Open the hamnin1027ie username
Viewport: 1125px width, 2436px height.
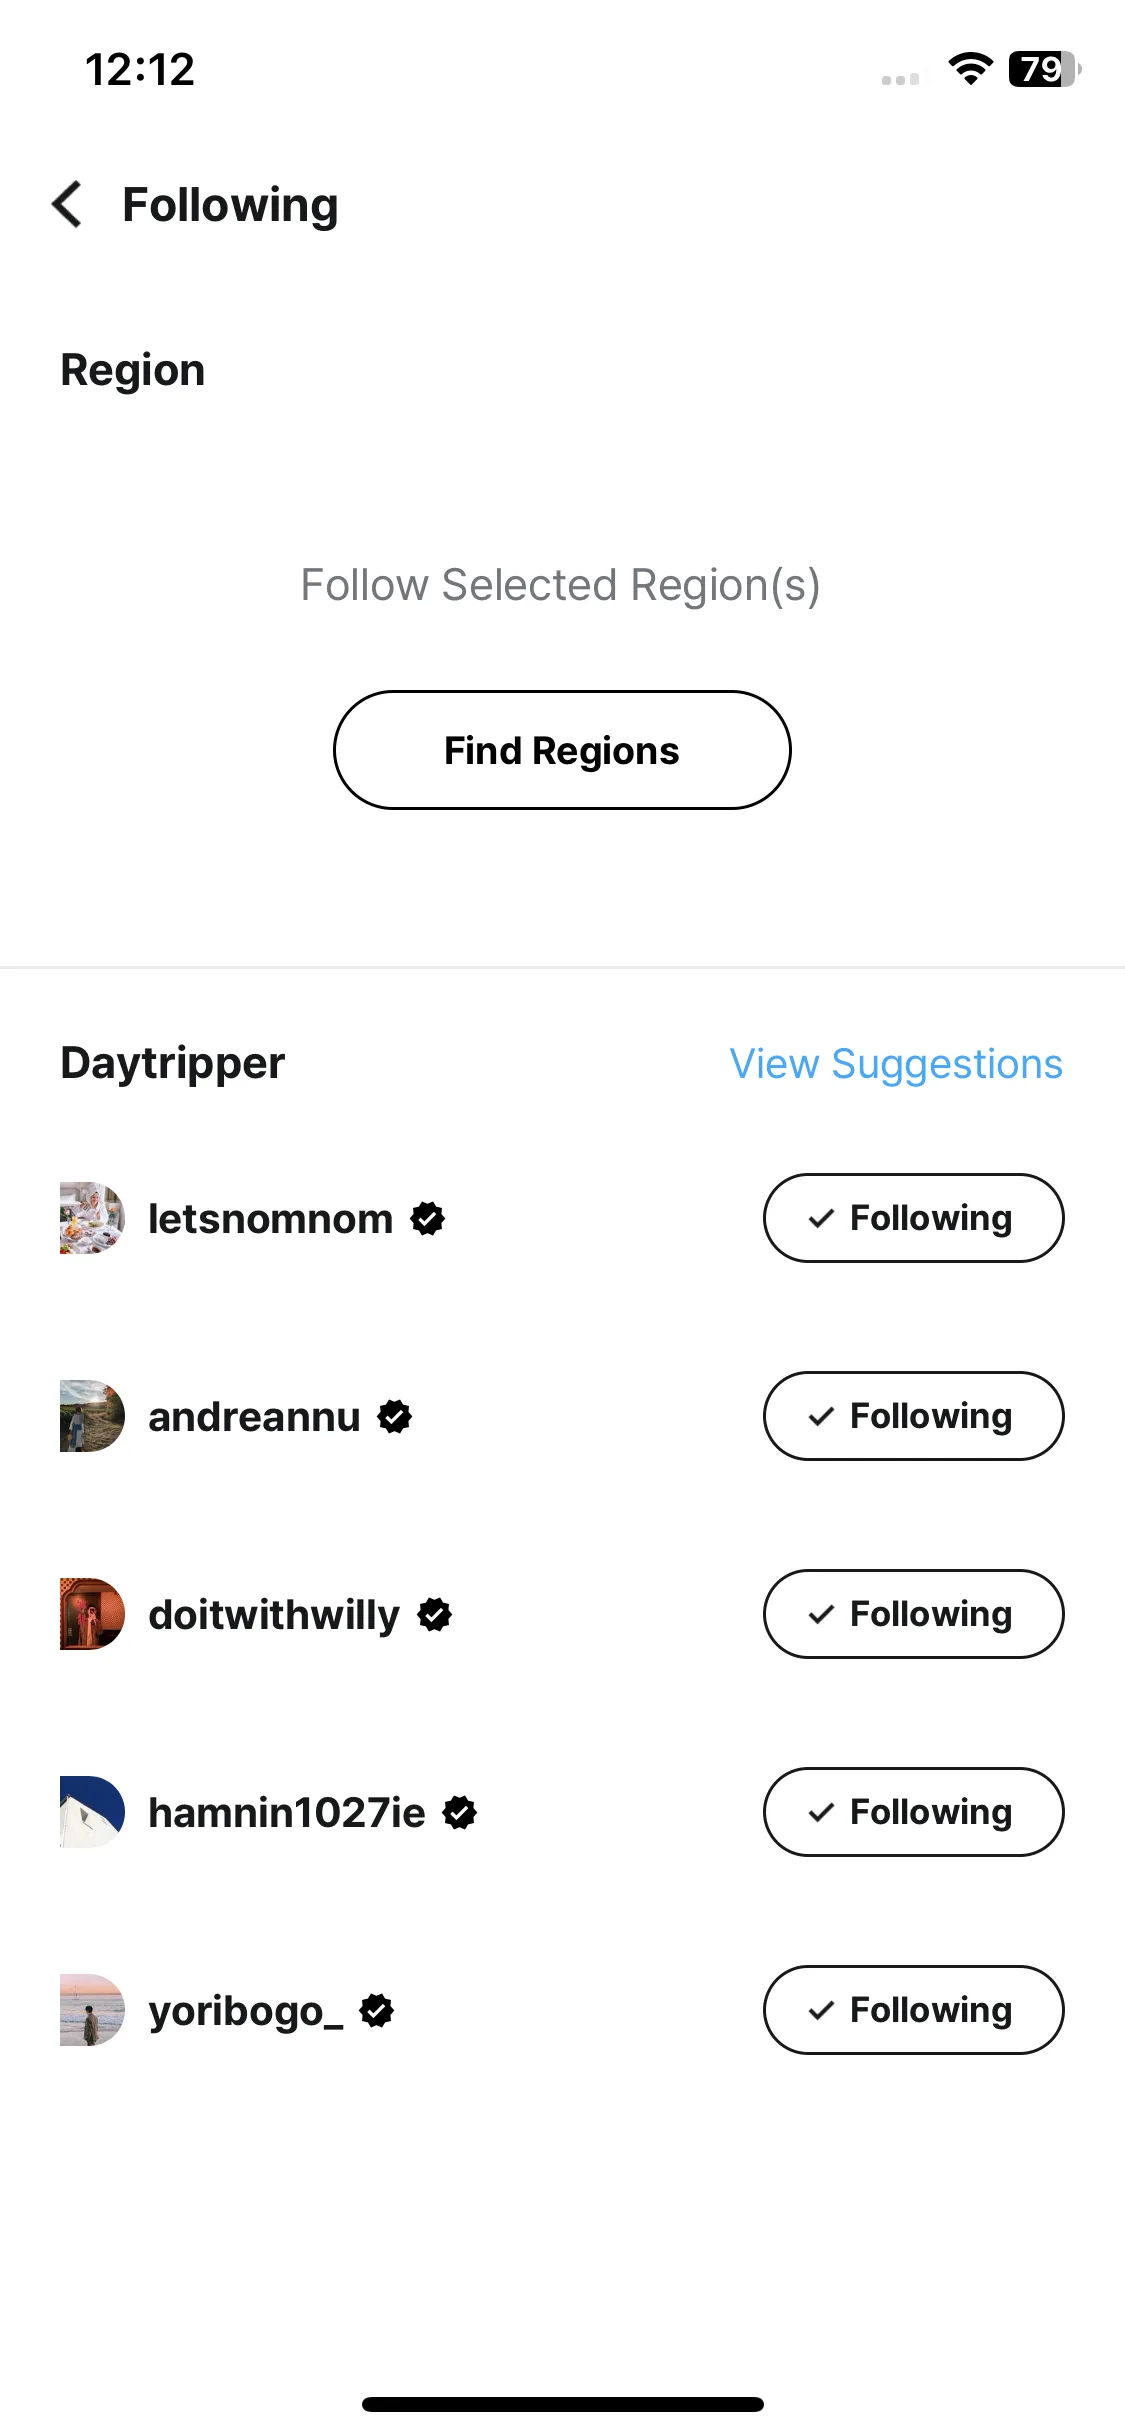pyautogui.click(x=287, y=1812)
